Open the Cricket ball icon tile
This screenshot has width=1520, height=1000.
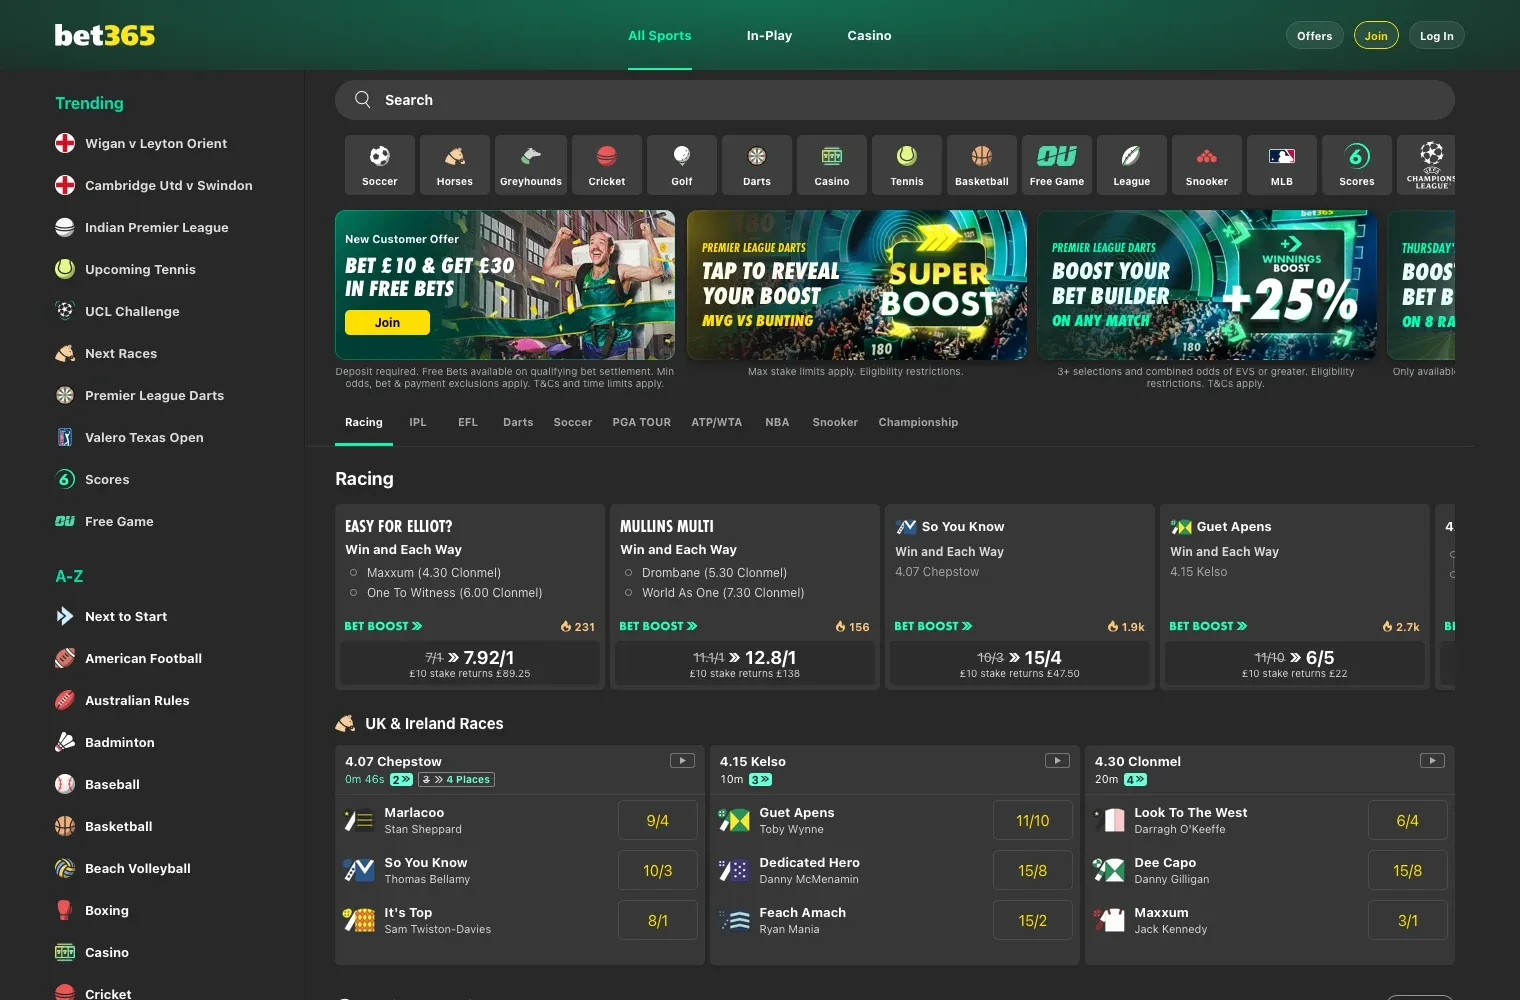coord(606,164)
